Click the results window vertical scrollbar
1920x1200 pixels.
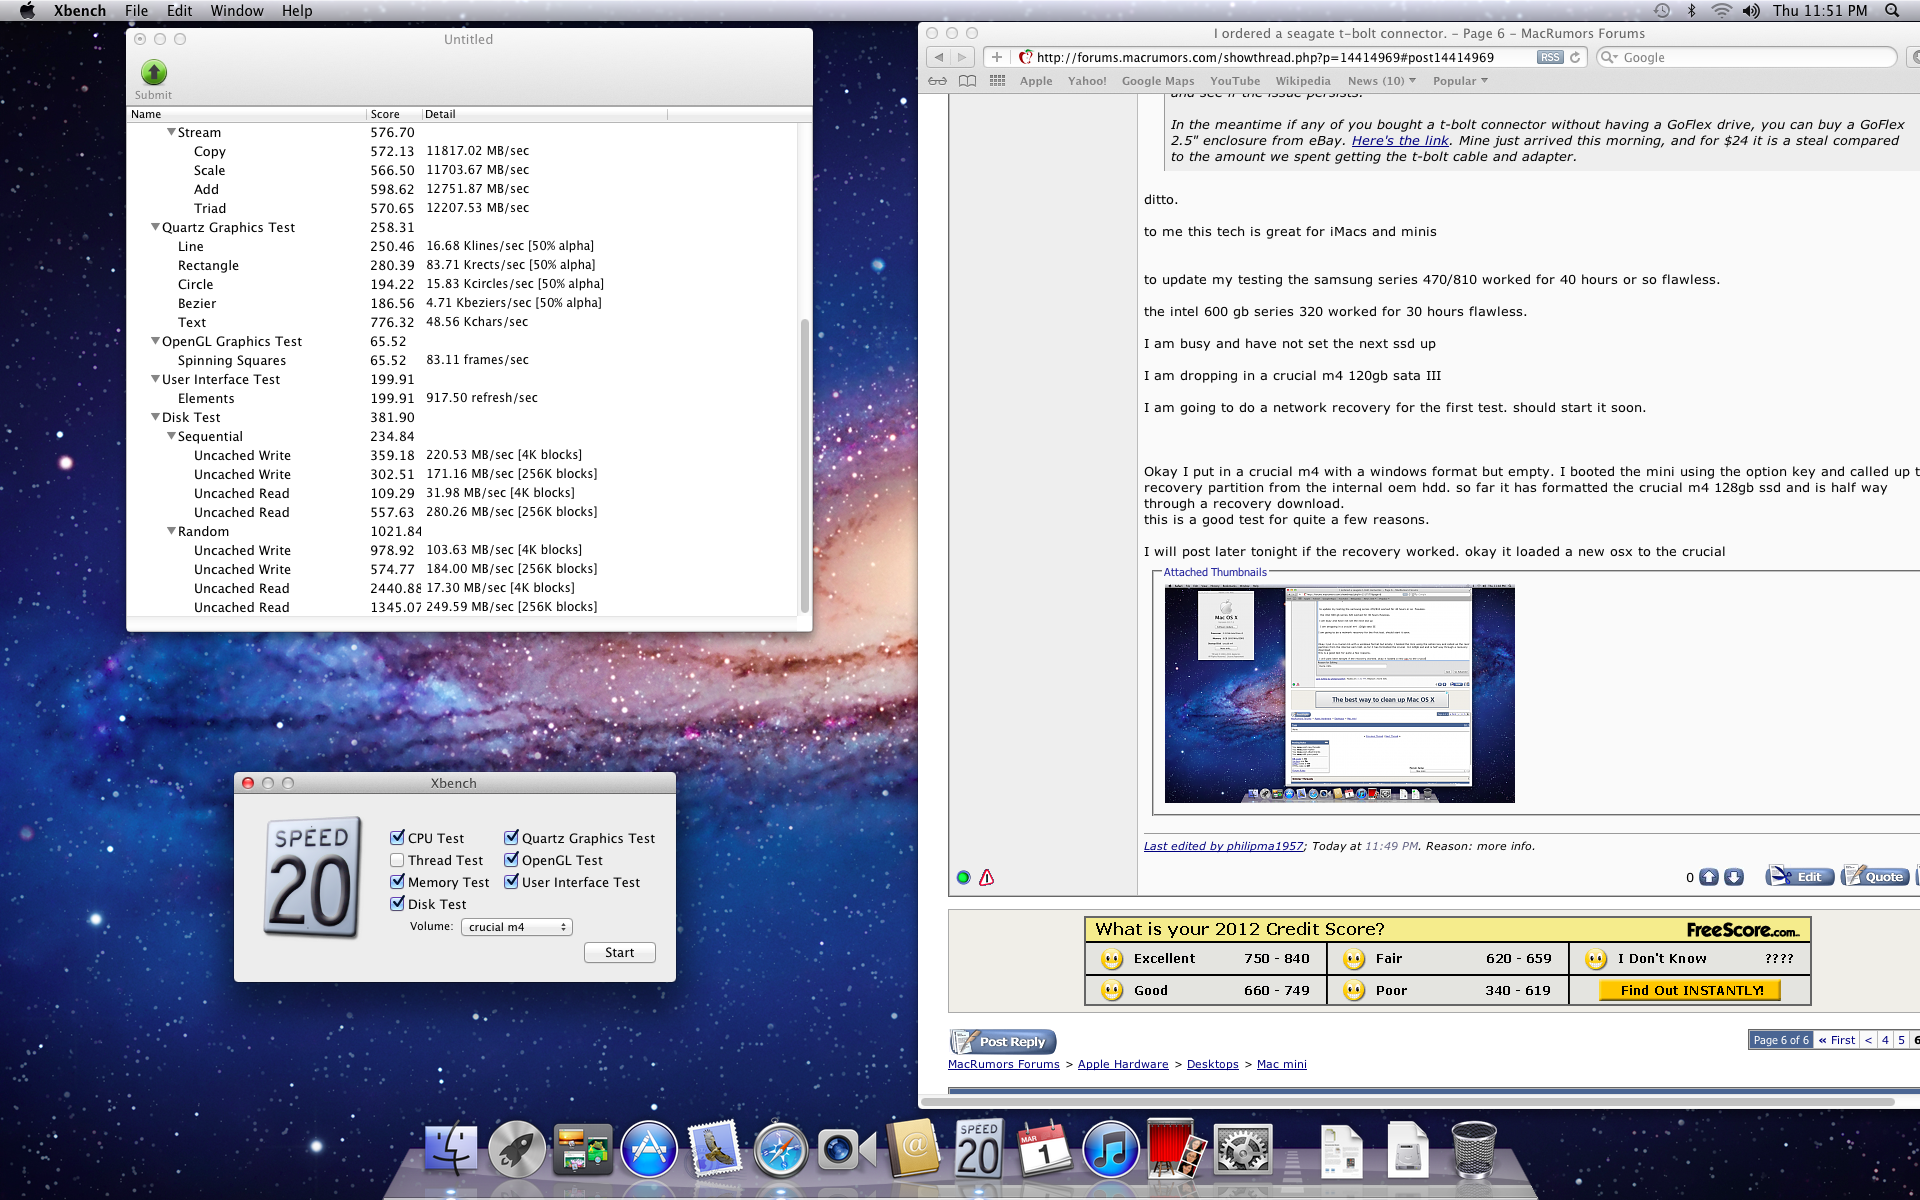coord(804,465)
